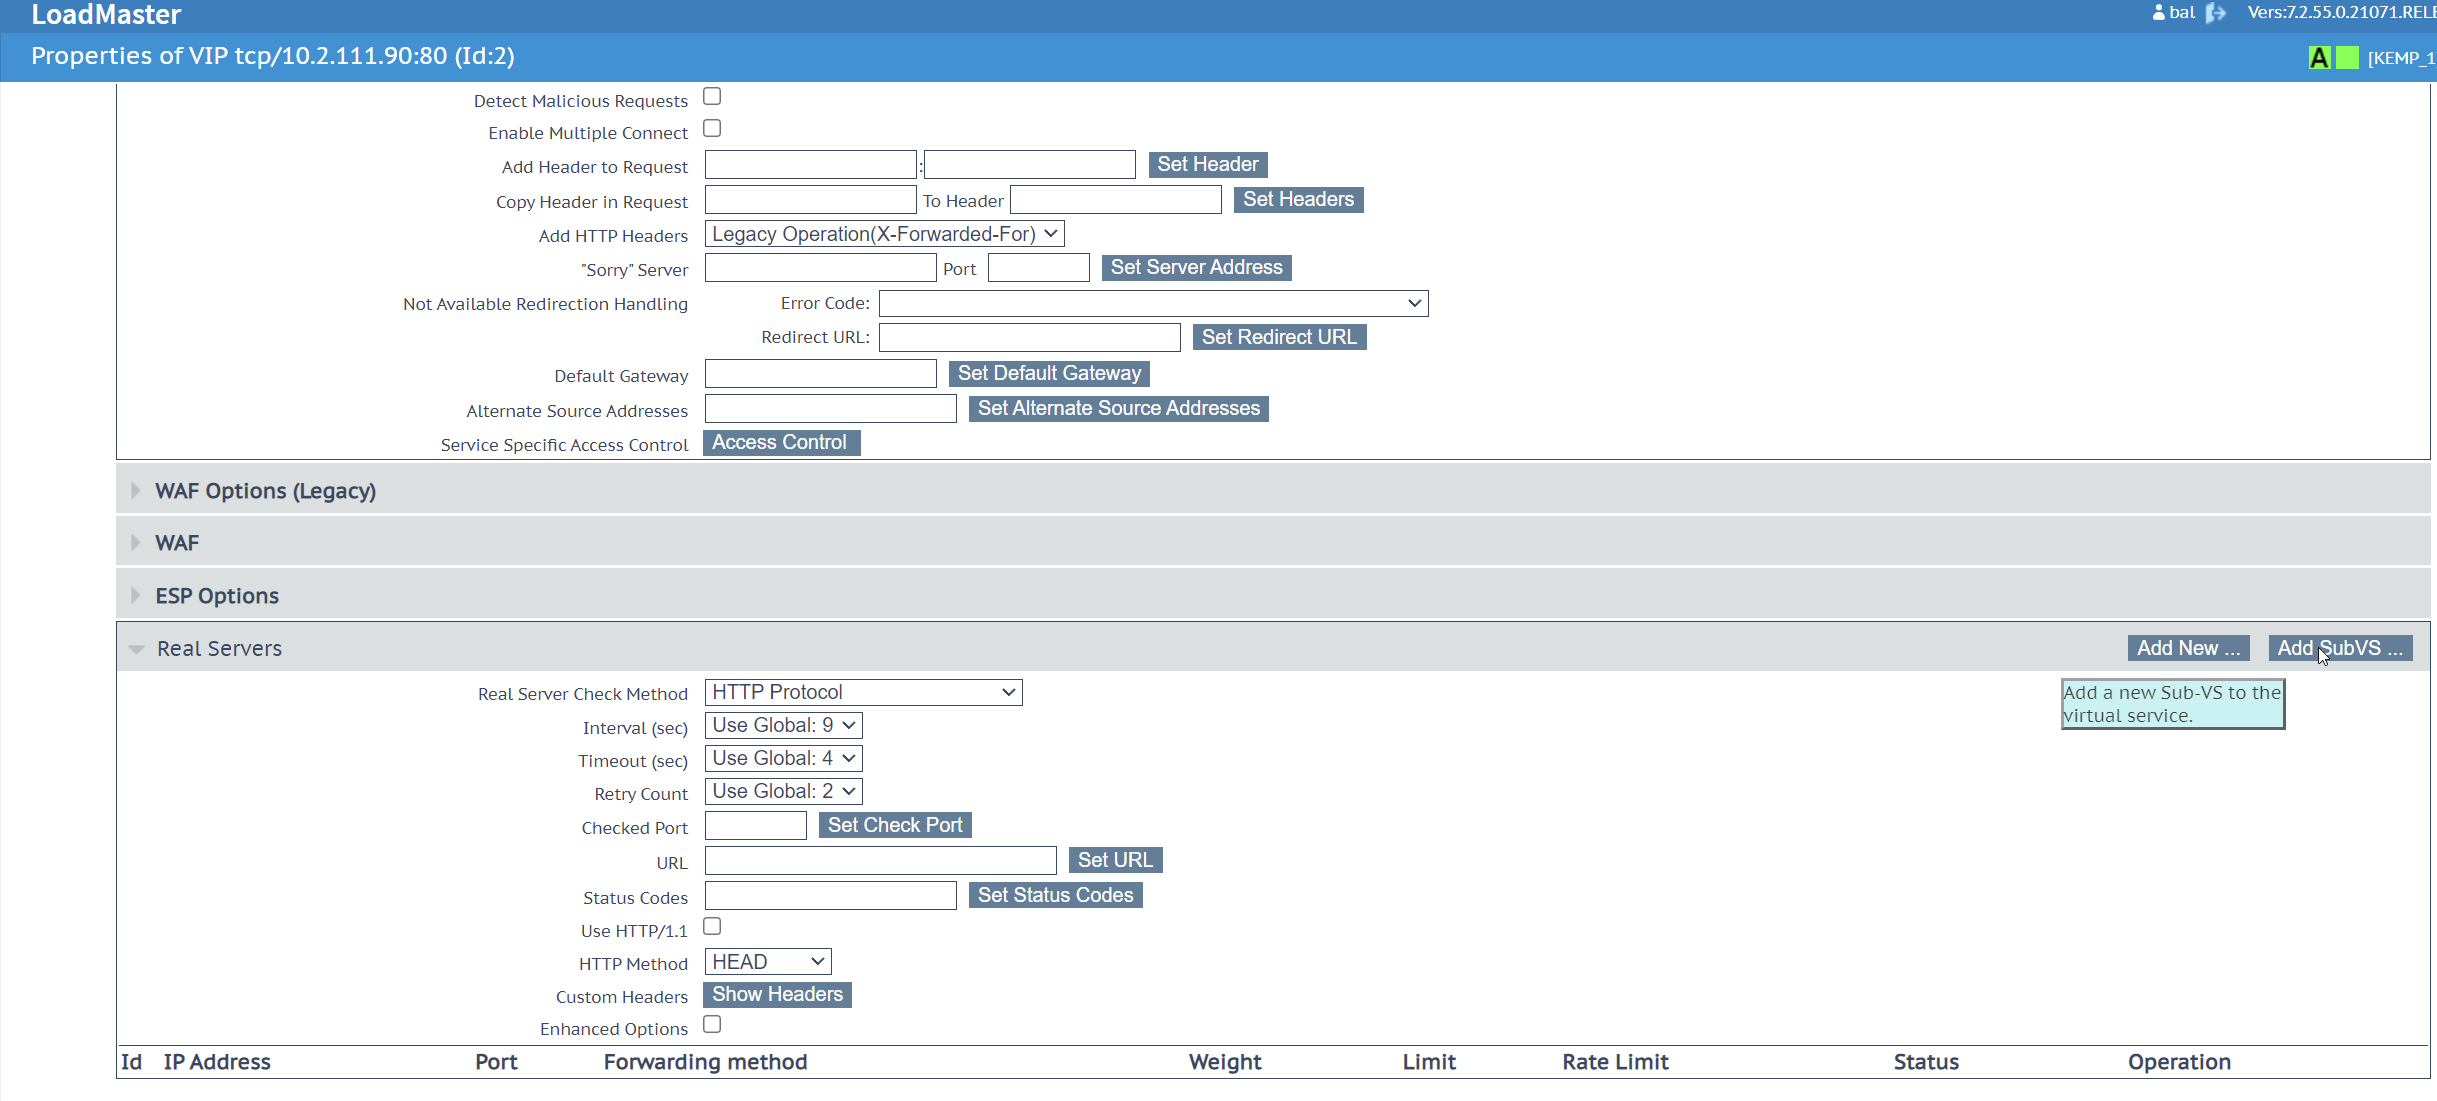Enable Detect Malicious Requests checkbox
2437x1101 pixels.
(712, 96)
